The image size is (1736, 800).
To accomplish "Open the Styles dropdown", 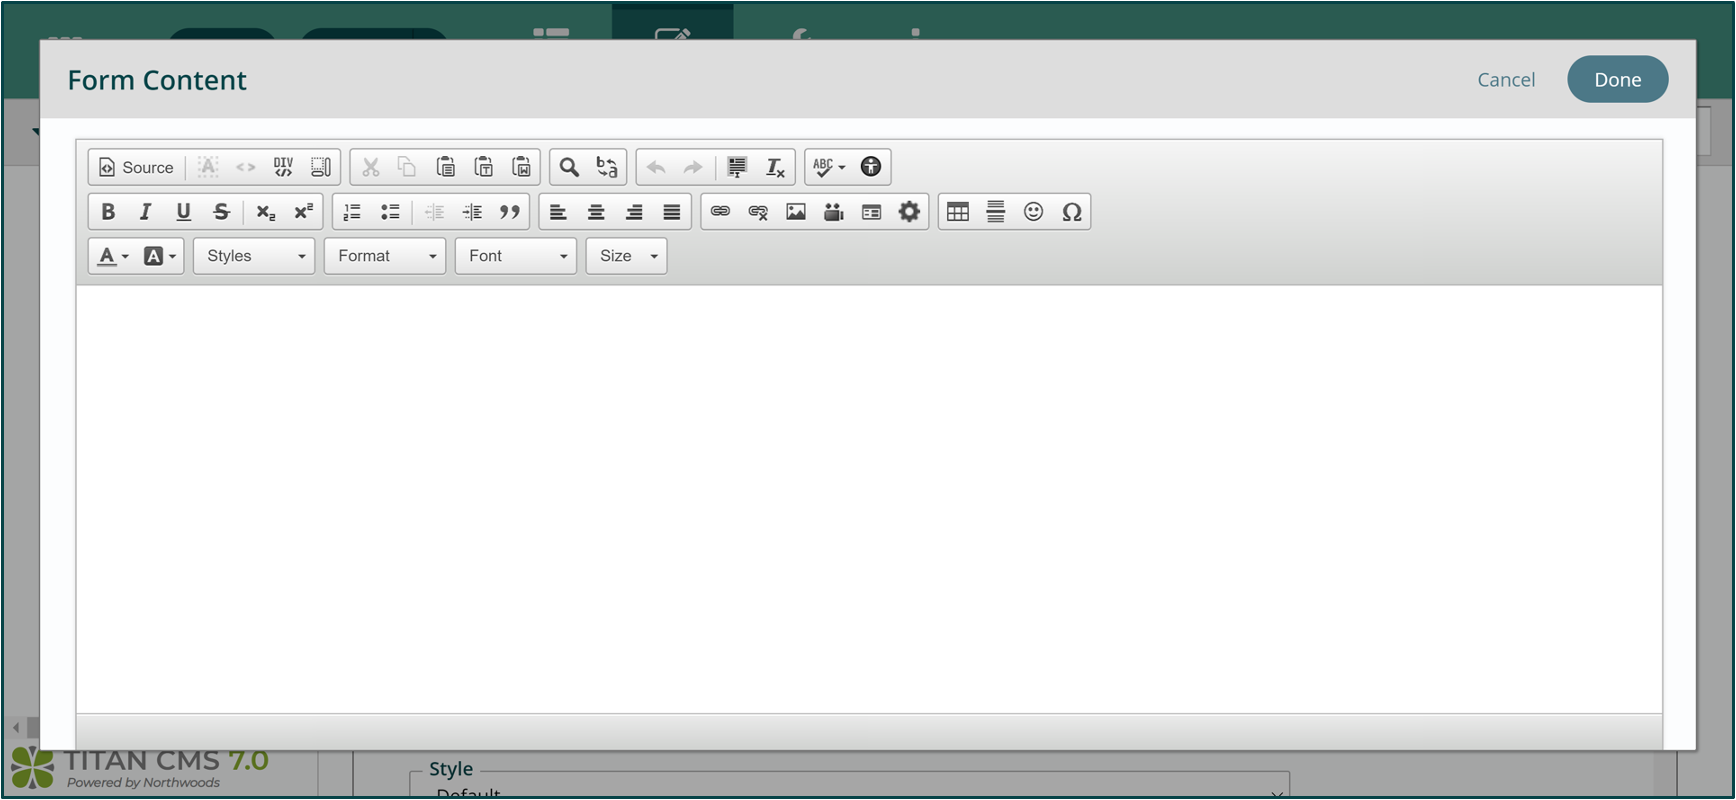I will [x=254, y=256].
